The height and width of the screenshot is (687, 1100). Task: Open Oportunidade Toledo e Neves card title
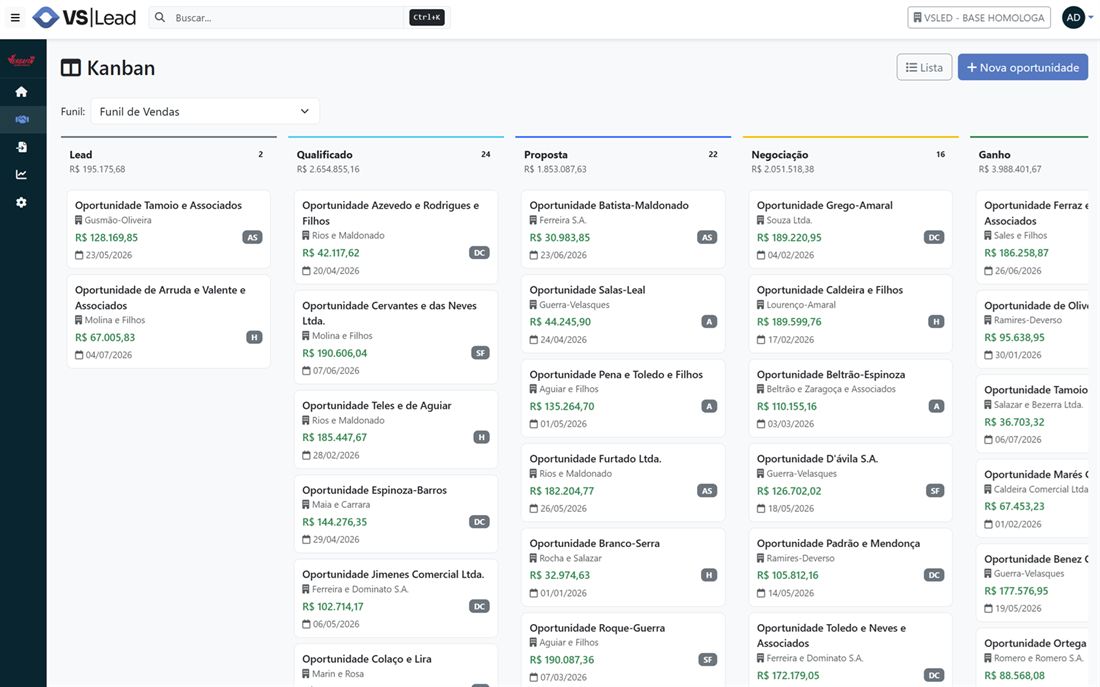pos(831,635)
